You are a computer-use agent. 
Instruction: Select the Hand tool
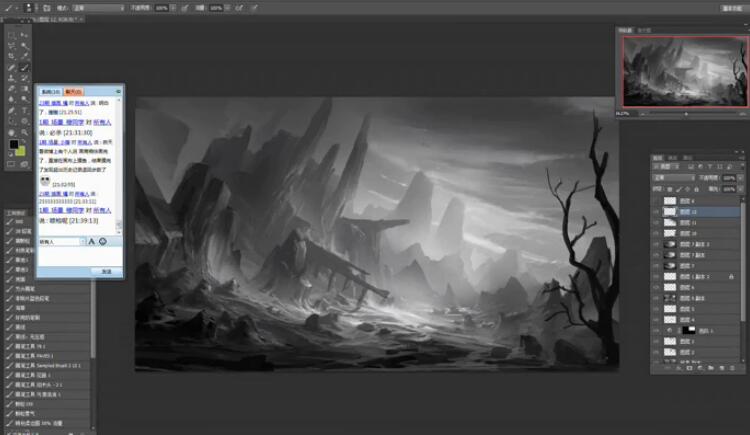pyautogui.click(x=11, y=133)
